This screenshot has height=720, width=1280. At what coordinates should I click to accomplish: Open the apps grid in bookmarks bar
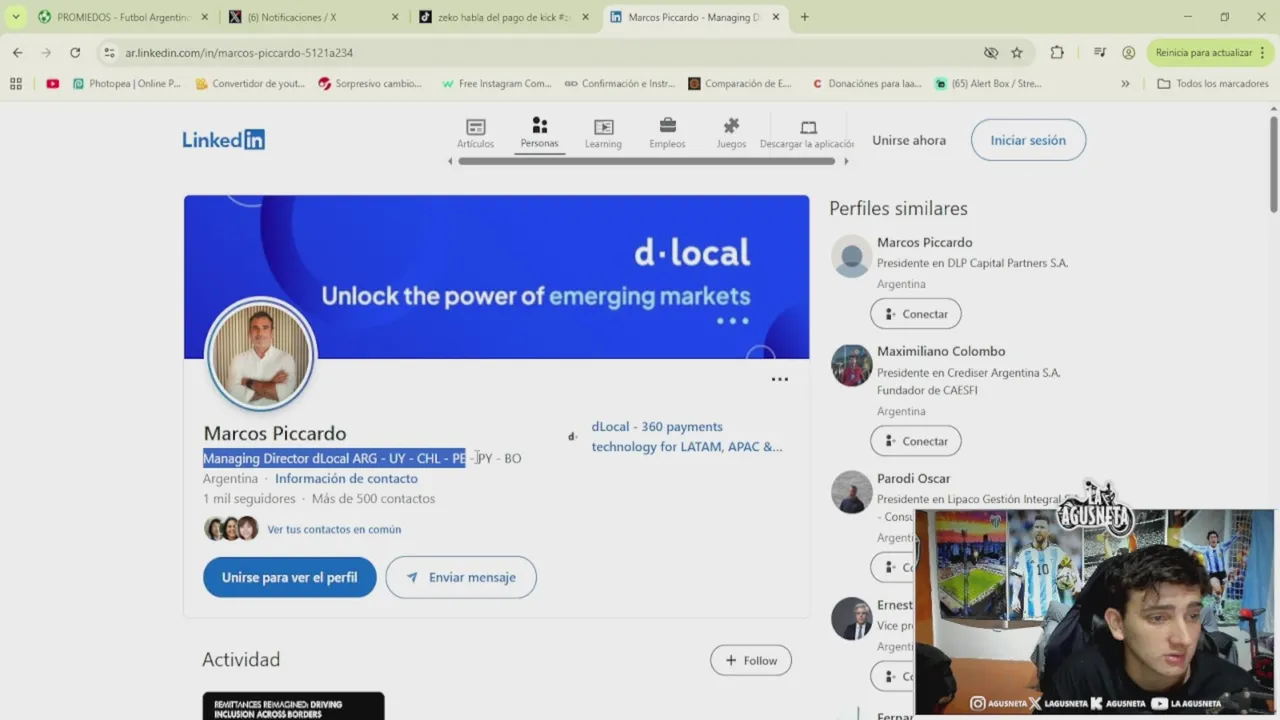[x=16, y=84]
